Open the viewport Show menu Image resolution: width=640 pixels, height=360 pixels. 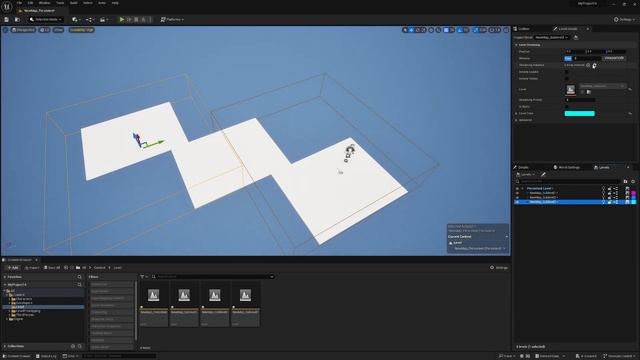(x=58, y=30)
